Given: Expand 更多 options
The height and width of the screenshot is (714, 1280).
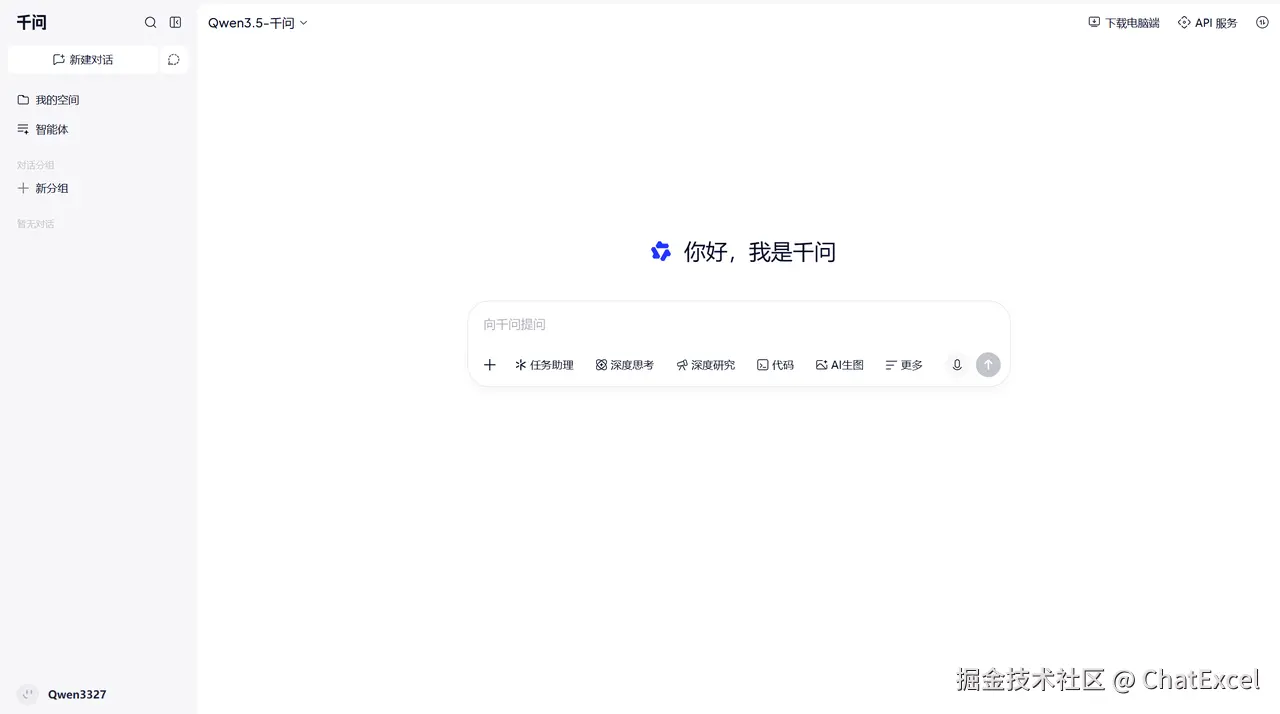Looking at the screenshot, I should [904, 365].
